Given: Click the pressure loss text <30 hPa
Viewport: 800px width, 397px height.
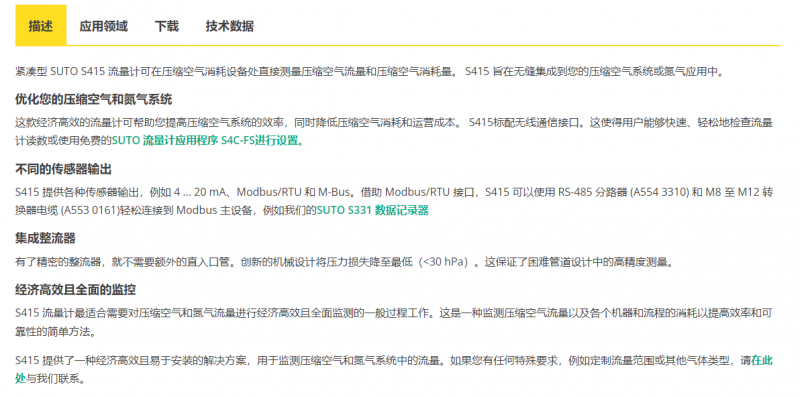Looking at the screenshot, I should (445, 262).
